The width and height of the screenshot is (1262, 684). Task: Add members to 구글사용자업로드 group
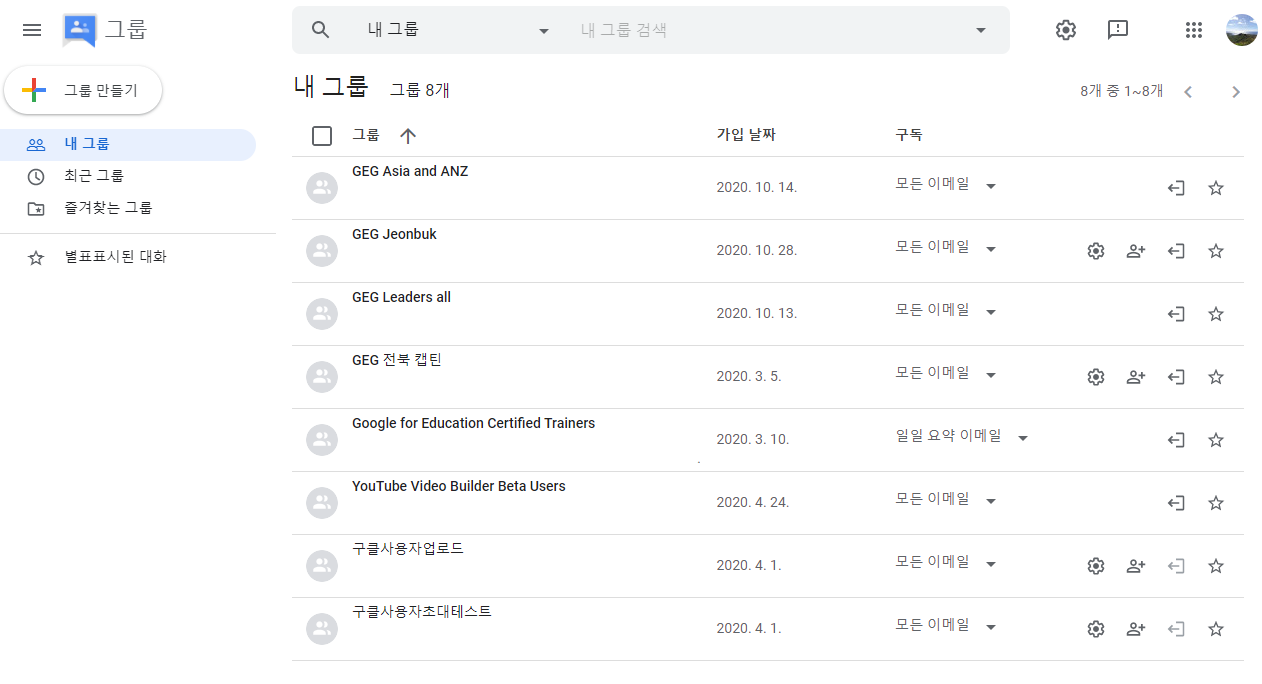click(1136, 566)
